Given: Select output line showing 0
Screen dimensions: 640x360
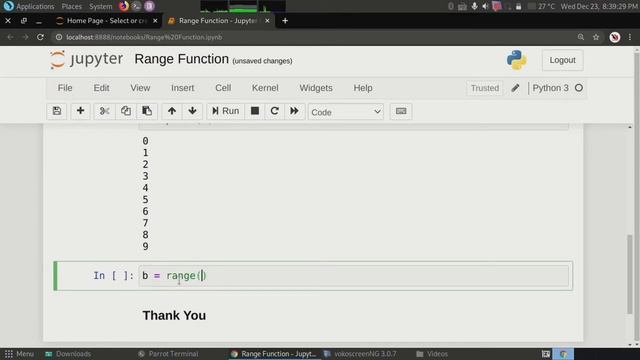Looking at the screenshot, I should click(145, 141).
